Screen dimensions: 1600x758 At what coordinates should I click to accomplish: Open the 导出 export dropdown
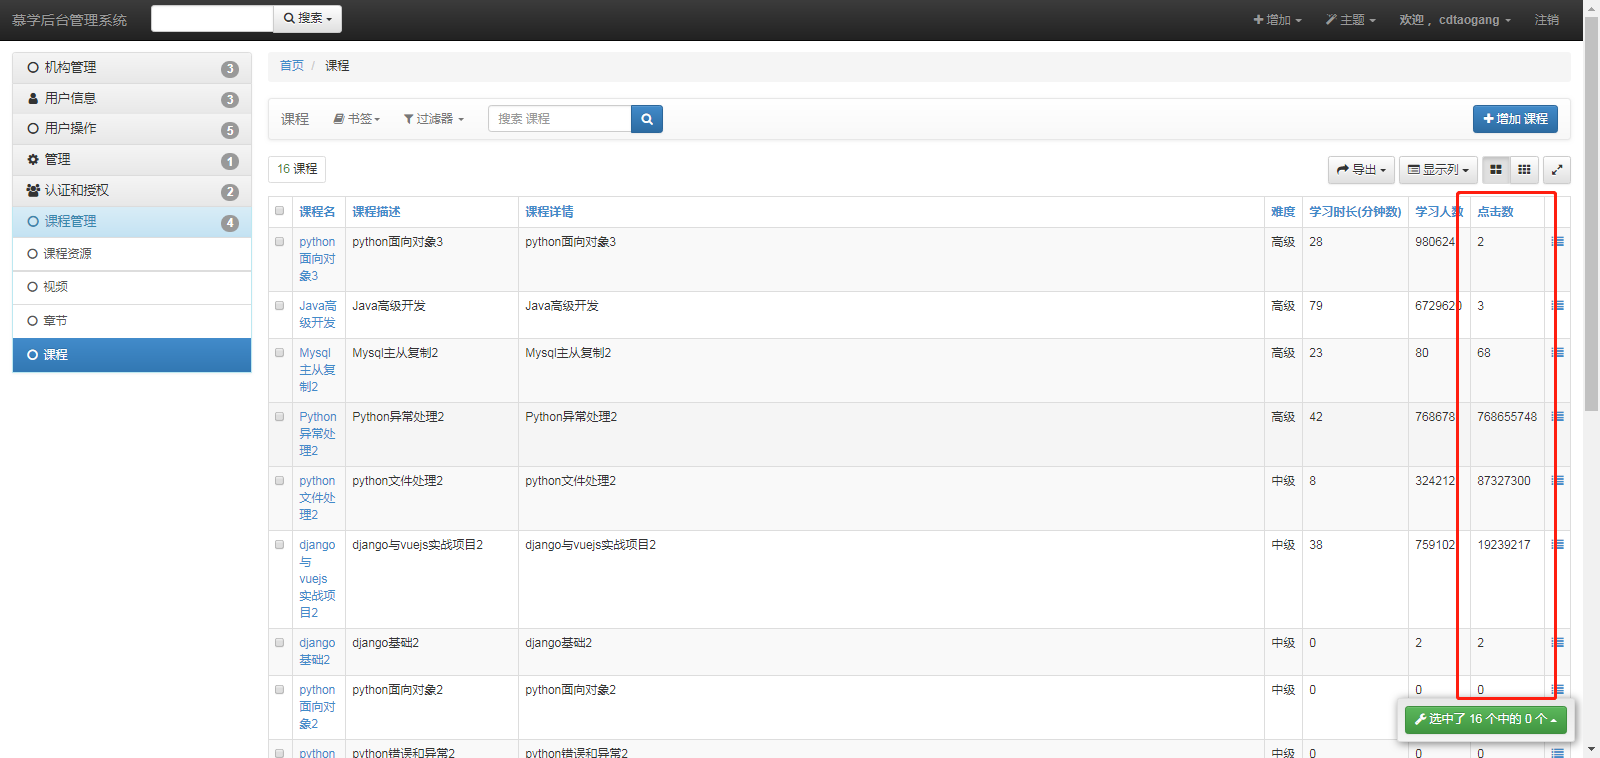[1361, 170]
